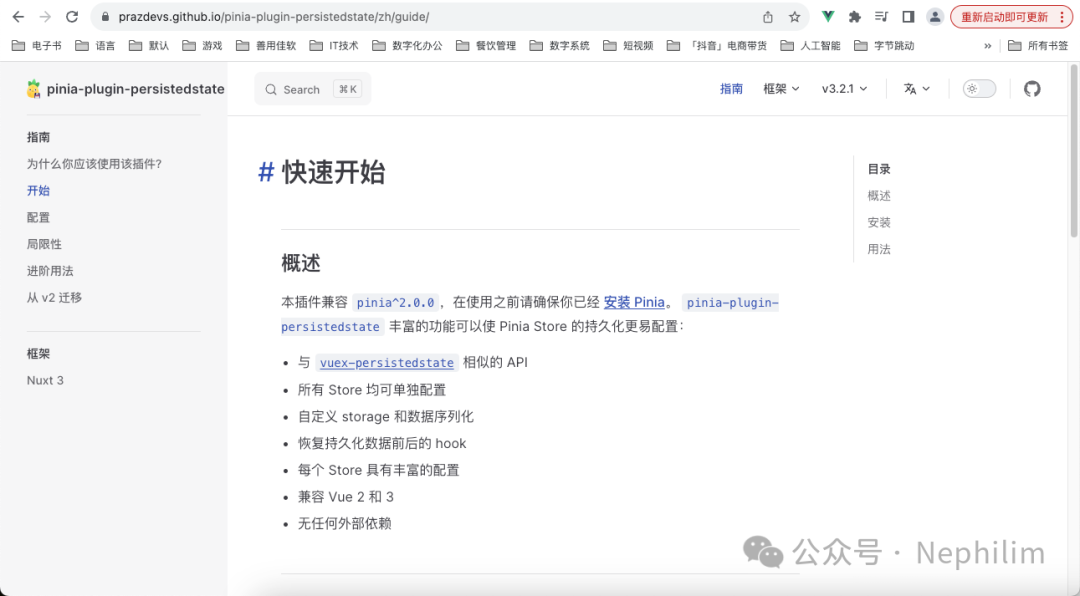Image resolution: width=1080 pixels, height=596 pixels.
Task: Click pinia-plugin-persistedstate site title
Action: [136, 89]
